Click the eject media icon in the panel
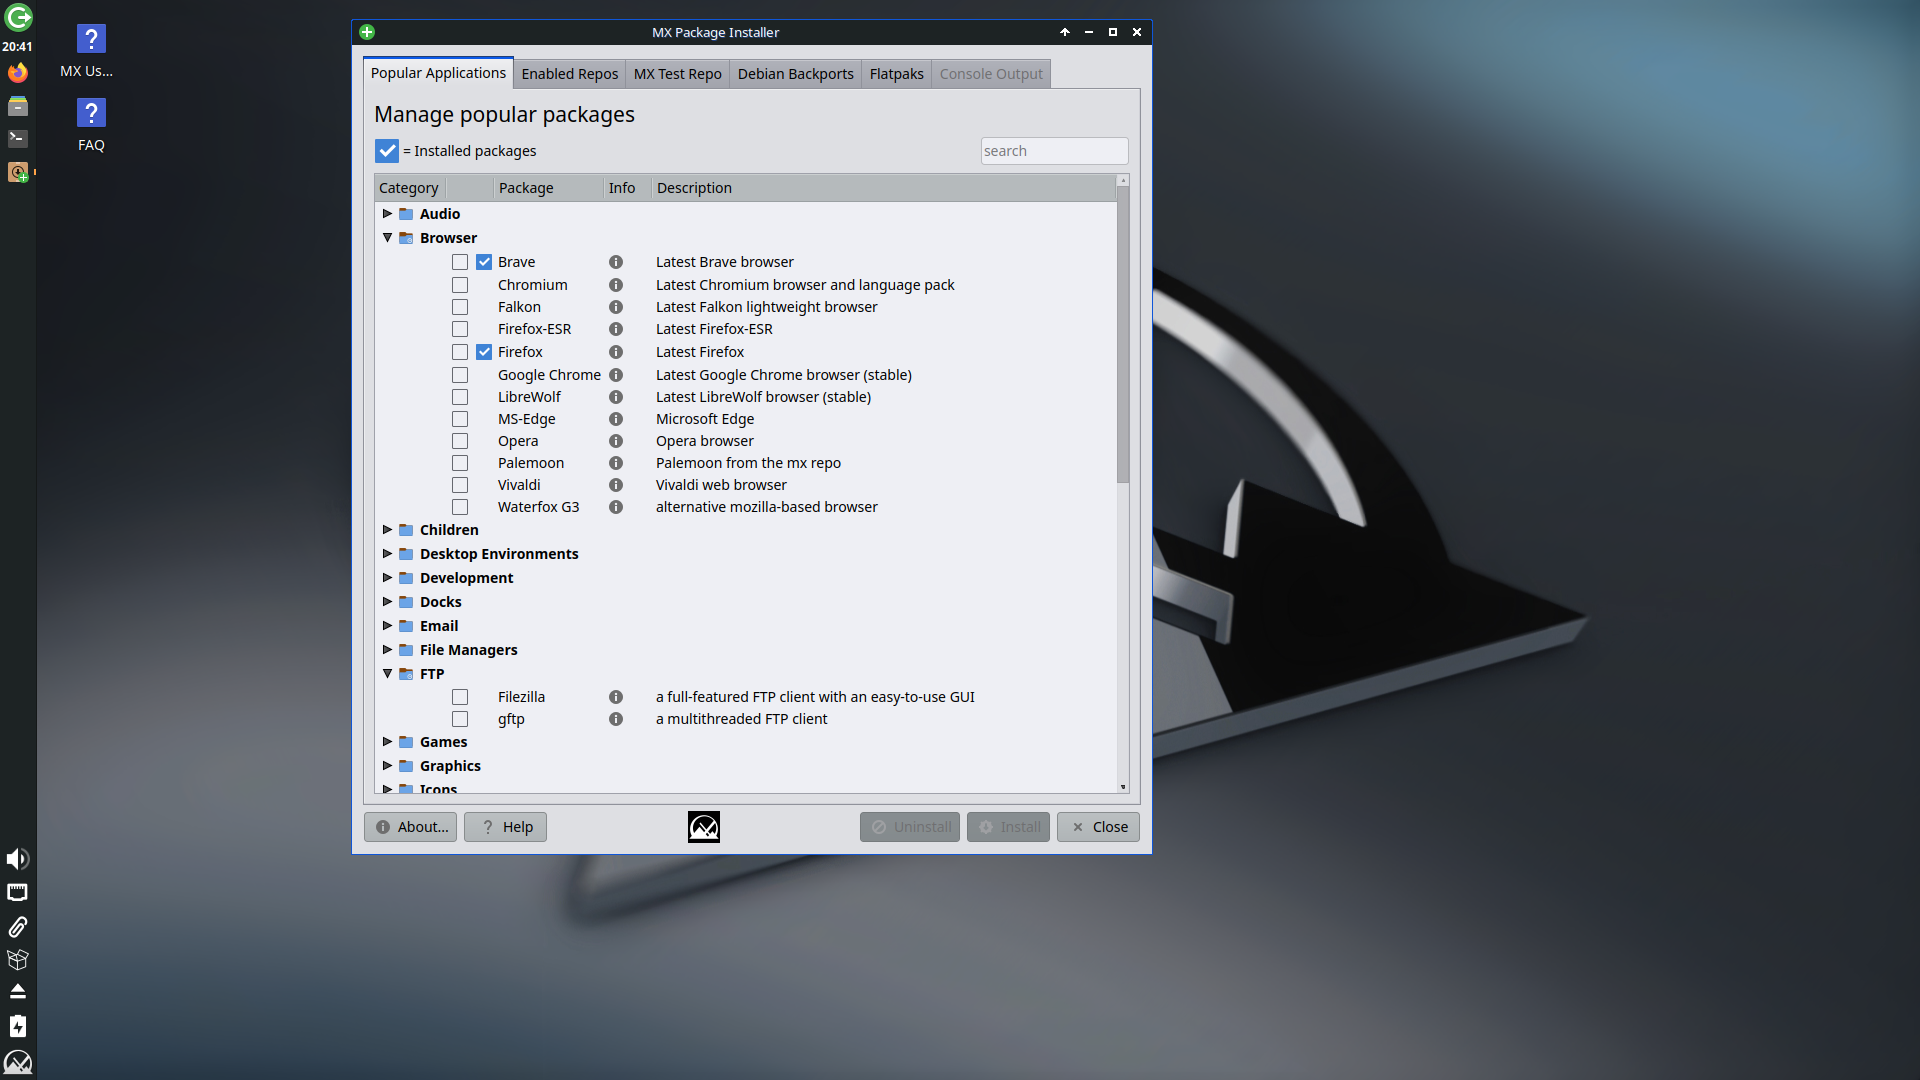Image resolution: width=1920 pixels, height=1080 pixels. pos(18,992)
